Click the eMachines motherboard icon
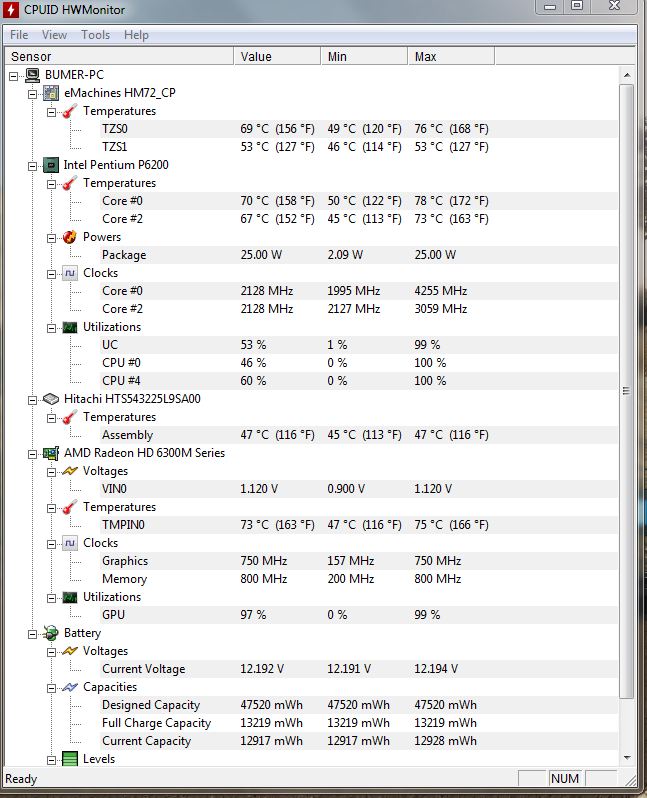Screen dimensions: 647x798 pos(50,93)
